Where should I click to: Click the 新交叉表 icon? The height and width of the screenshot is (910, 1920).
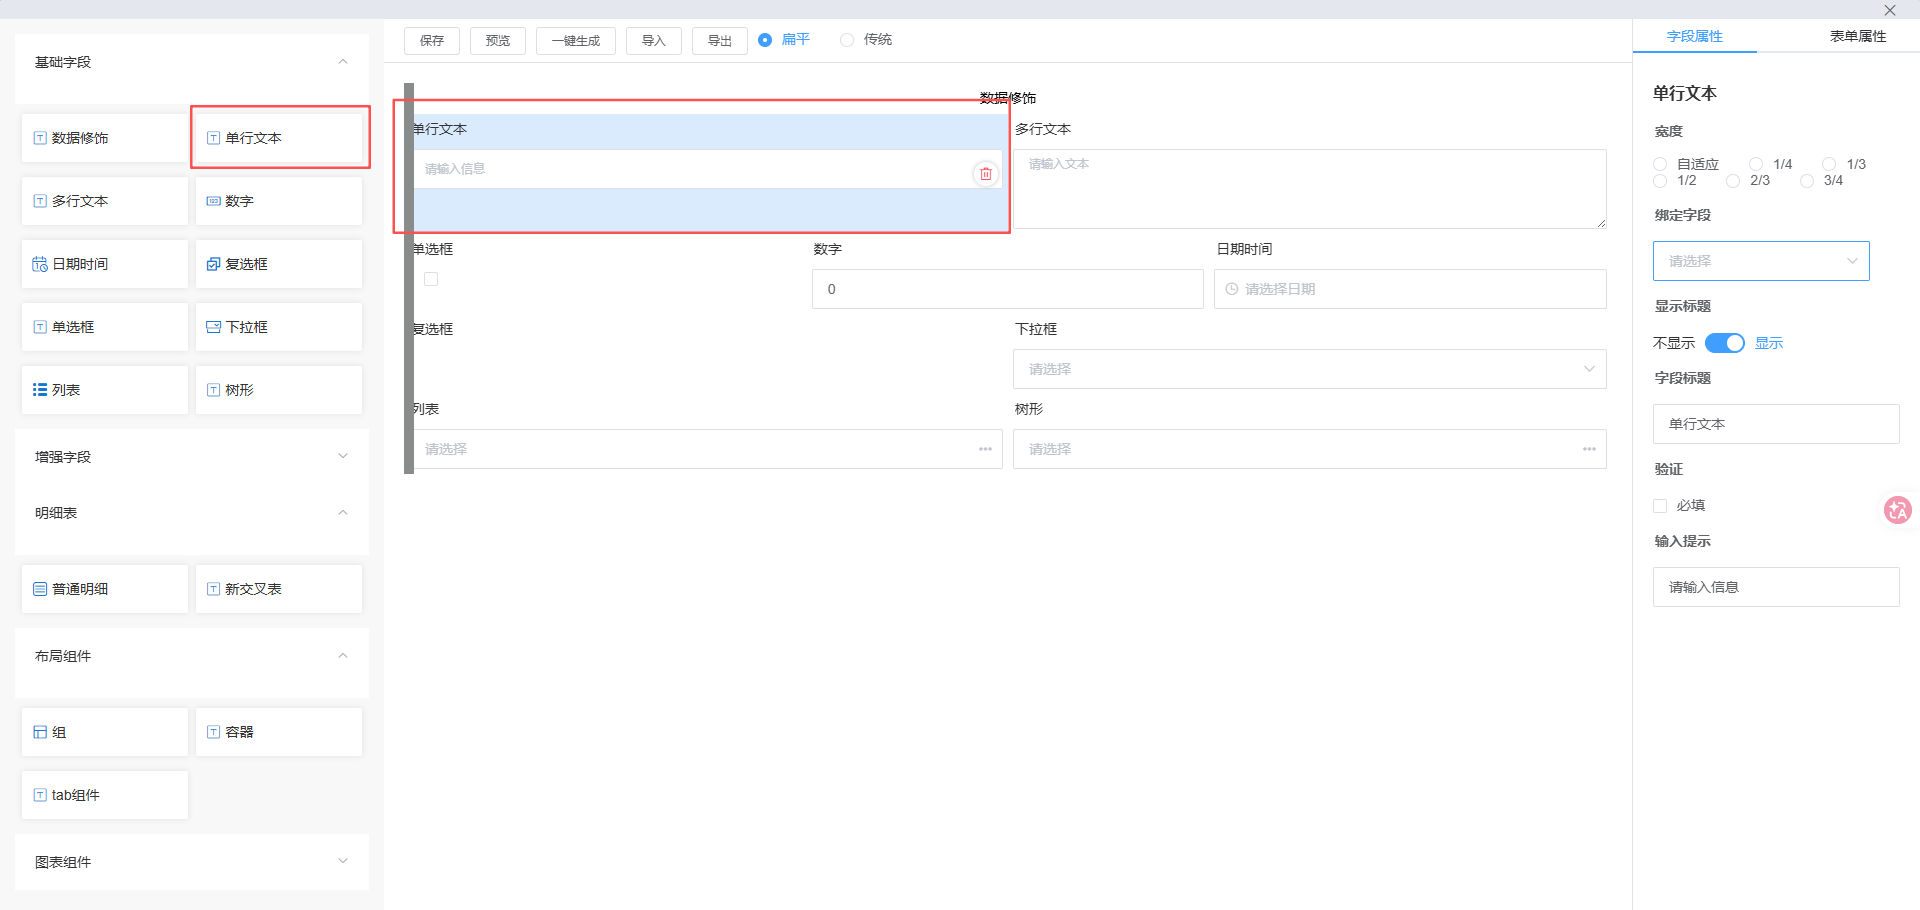[213, 589]
